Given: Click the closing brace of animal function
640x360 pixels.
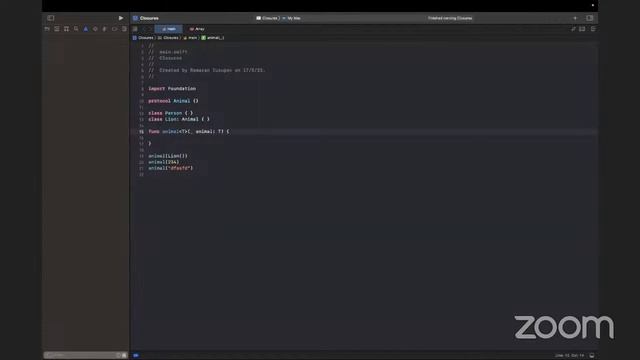Looking at the screenshot, I should [150, 144].
